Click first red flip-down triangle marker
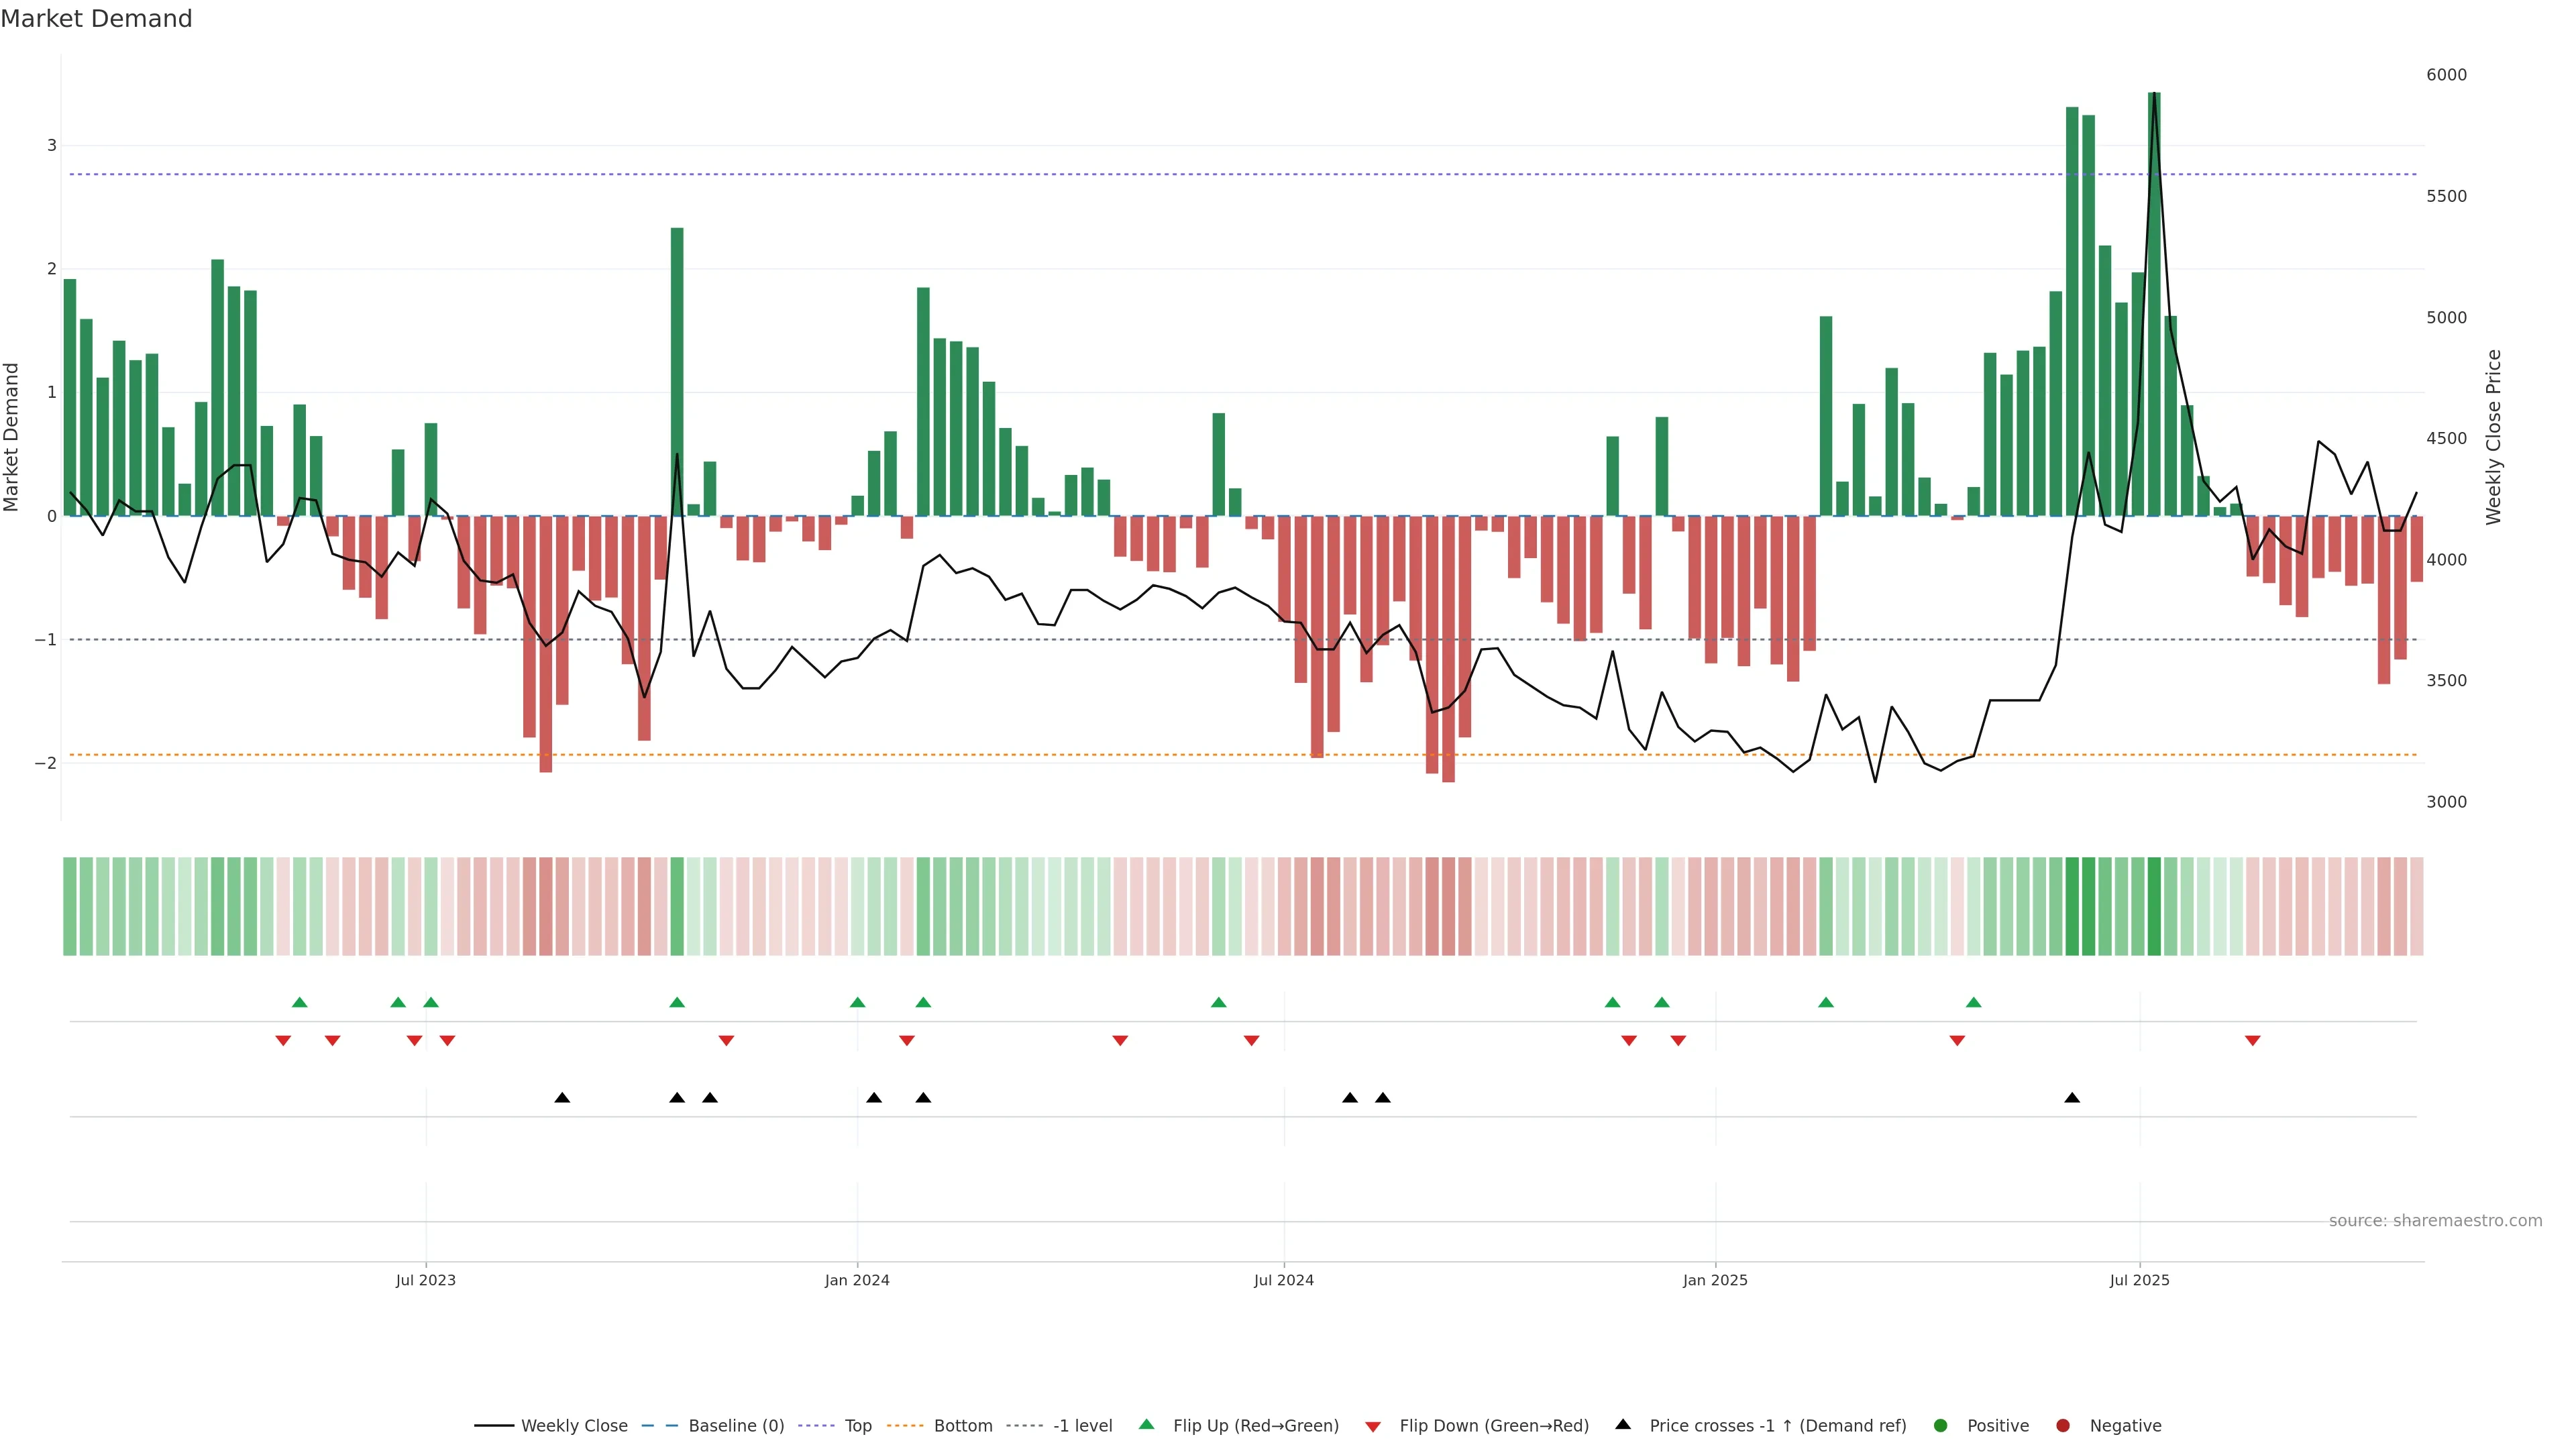The image size is (2576, 1449). pyautogui.click(x=283, y=1041)
